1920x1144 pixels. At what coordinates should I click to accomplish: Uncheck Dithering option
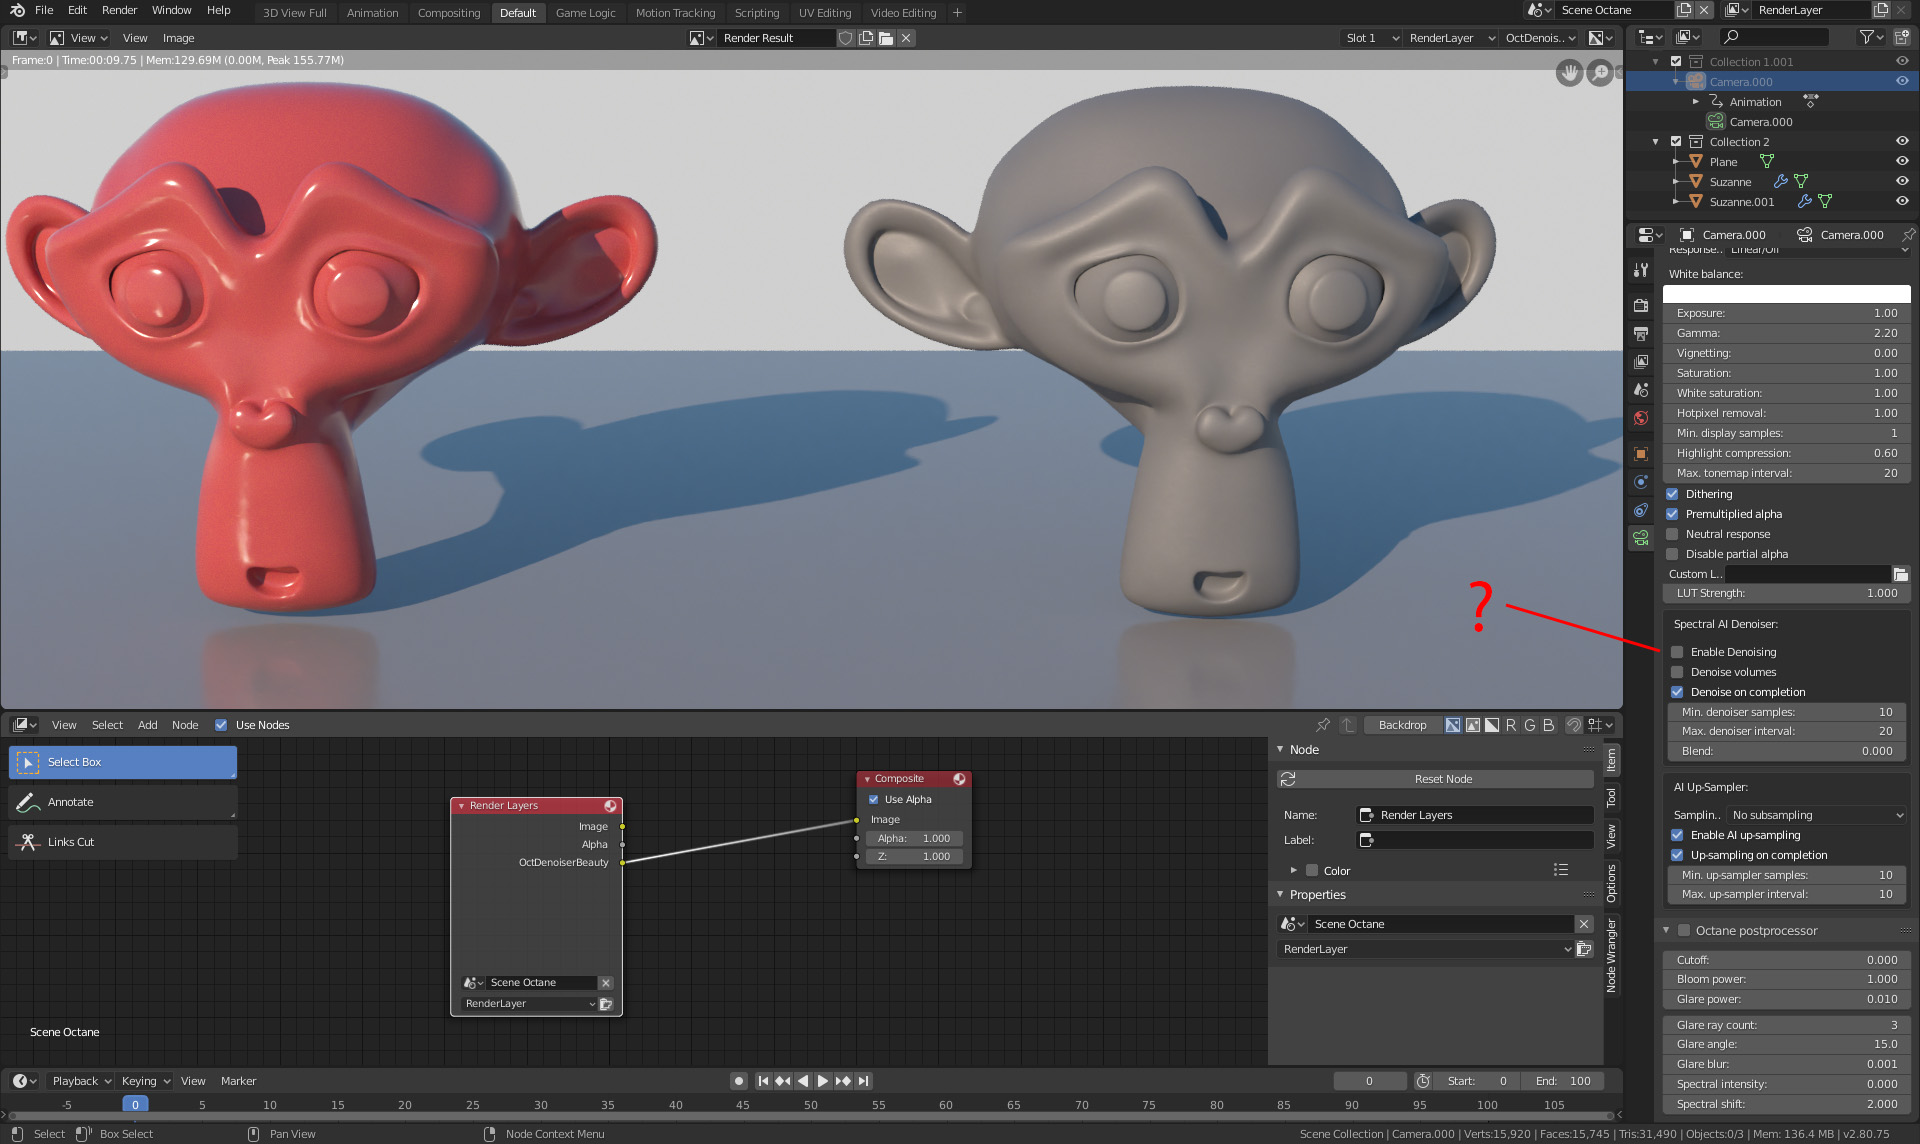click(x=1672, y=494)
